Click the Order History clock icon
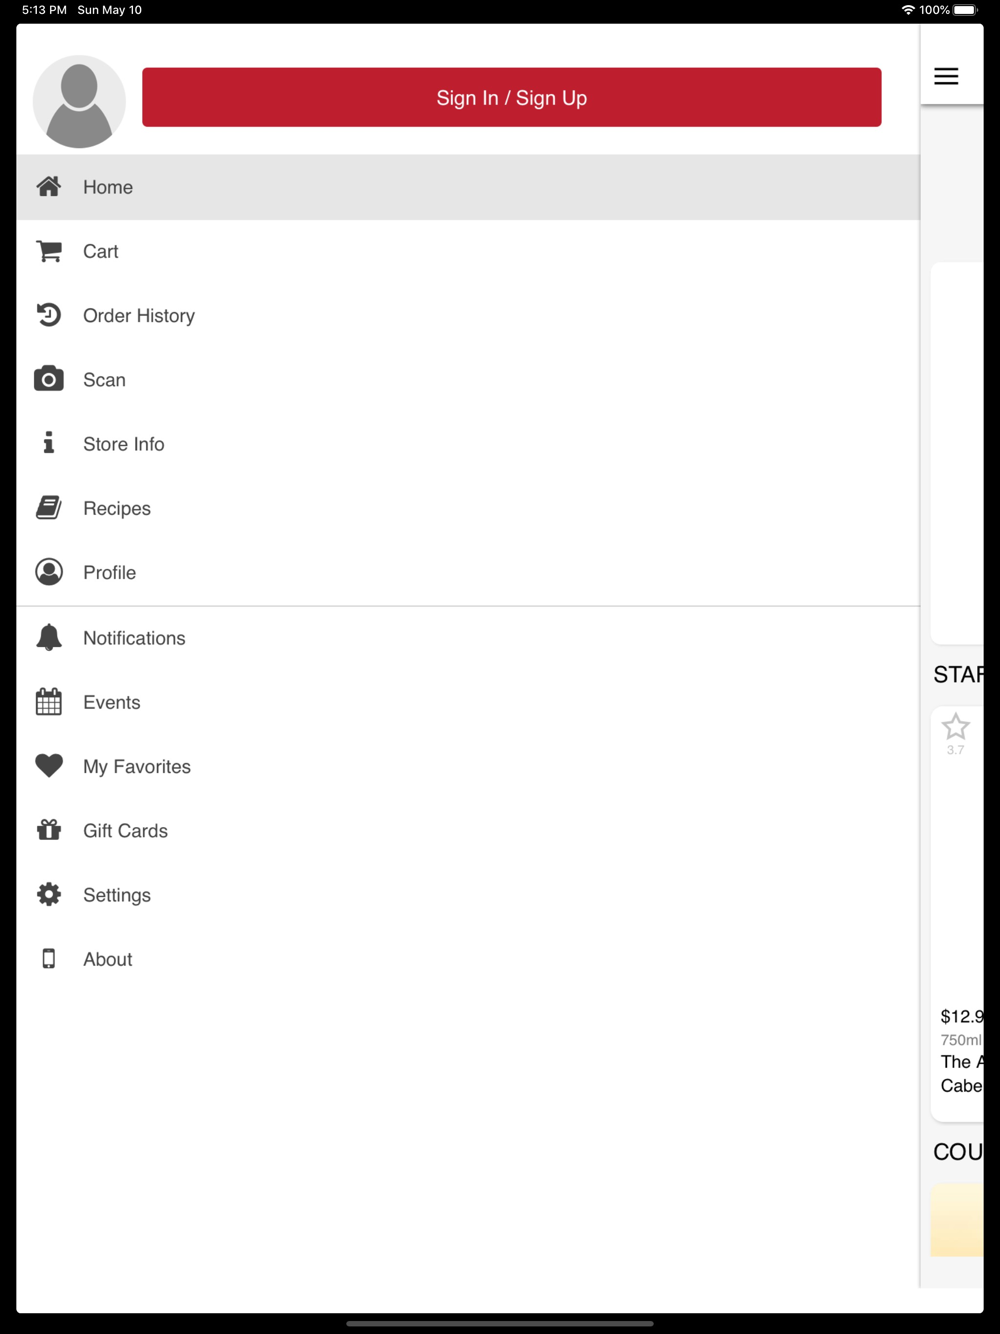1000x1334 pixels. coord(49,315)
